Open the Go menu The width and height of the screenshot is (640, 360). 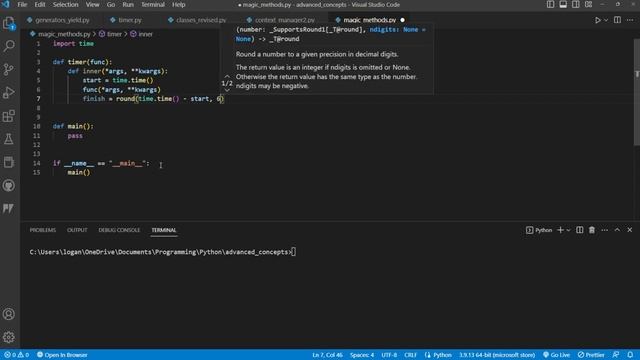pyautogui.click(x=111, y=4)
